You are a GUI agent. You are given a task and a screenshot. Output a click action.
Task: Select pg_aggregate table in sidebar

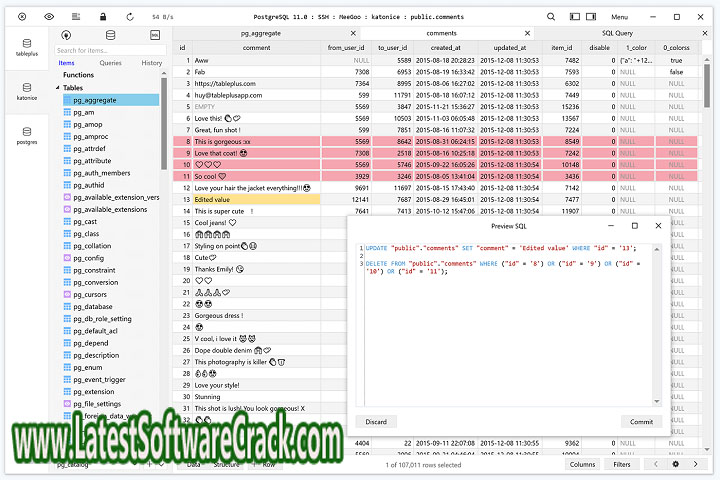click(111, 100)
